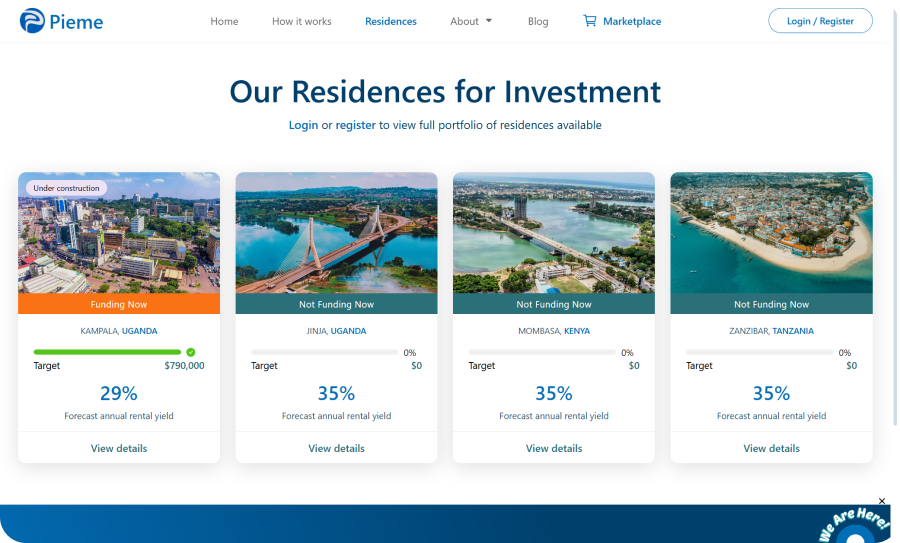This screenshot has height=543, width=900.
Task: Click the Jinja funding progress bar
Action: (324, 352)
